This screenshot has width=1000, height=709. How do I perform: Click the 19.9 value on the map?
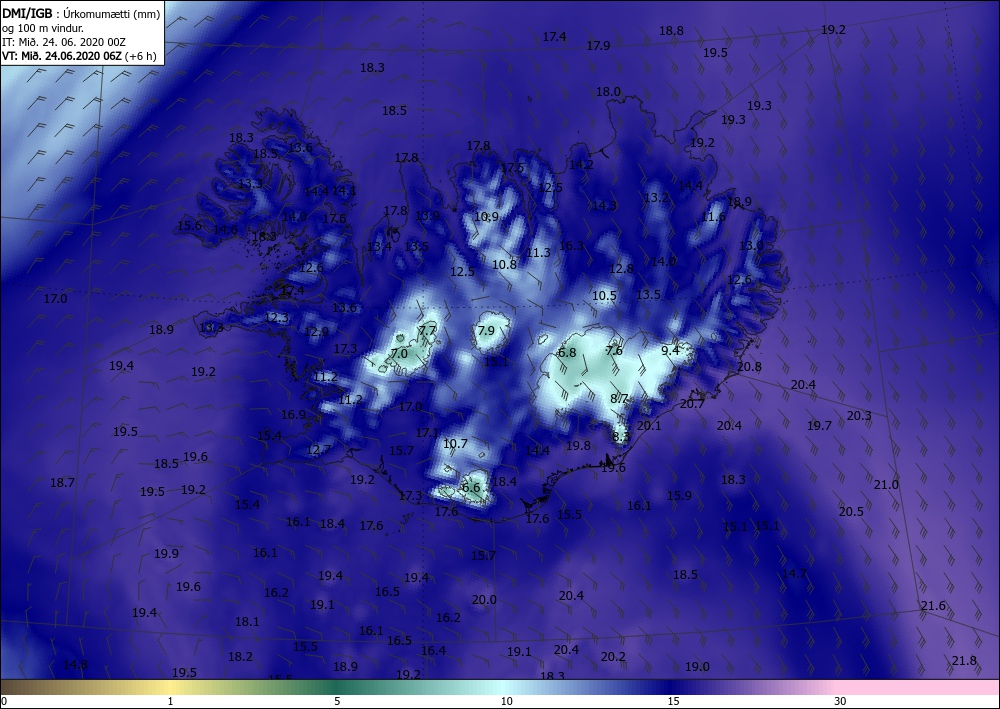(x=166, y=553)
